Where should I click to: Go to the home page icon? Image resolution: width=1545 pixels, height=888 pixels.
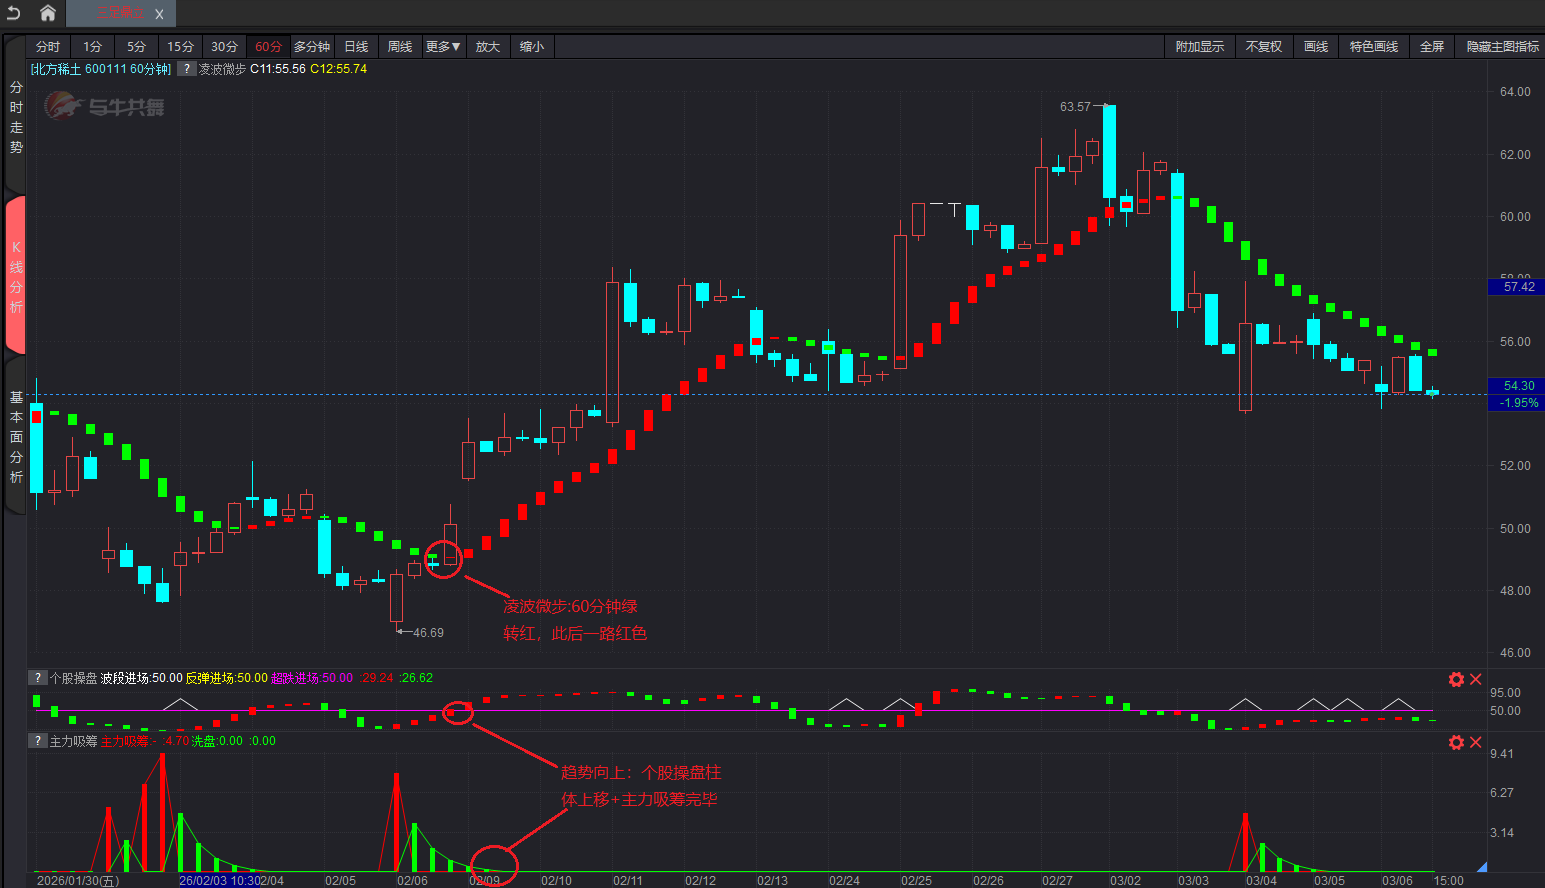click(47, 13)
